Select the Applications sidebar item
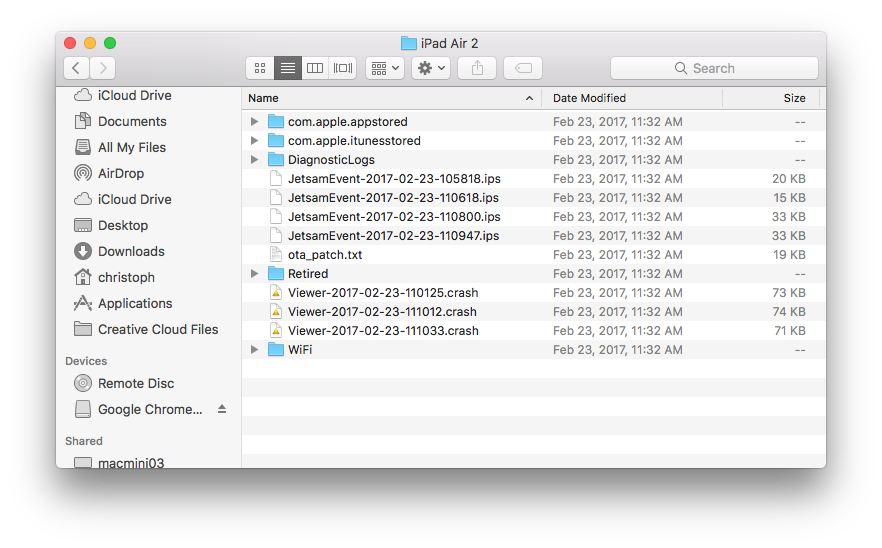This screenshot has width=882, height=548. pyautogui.click(x=134, y=303)
